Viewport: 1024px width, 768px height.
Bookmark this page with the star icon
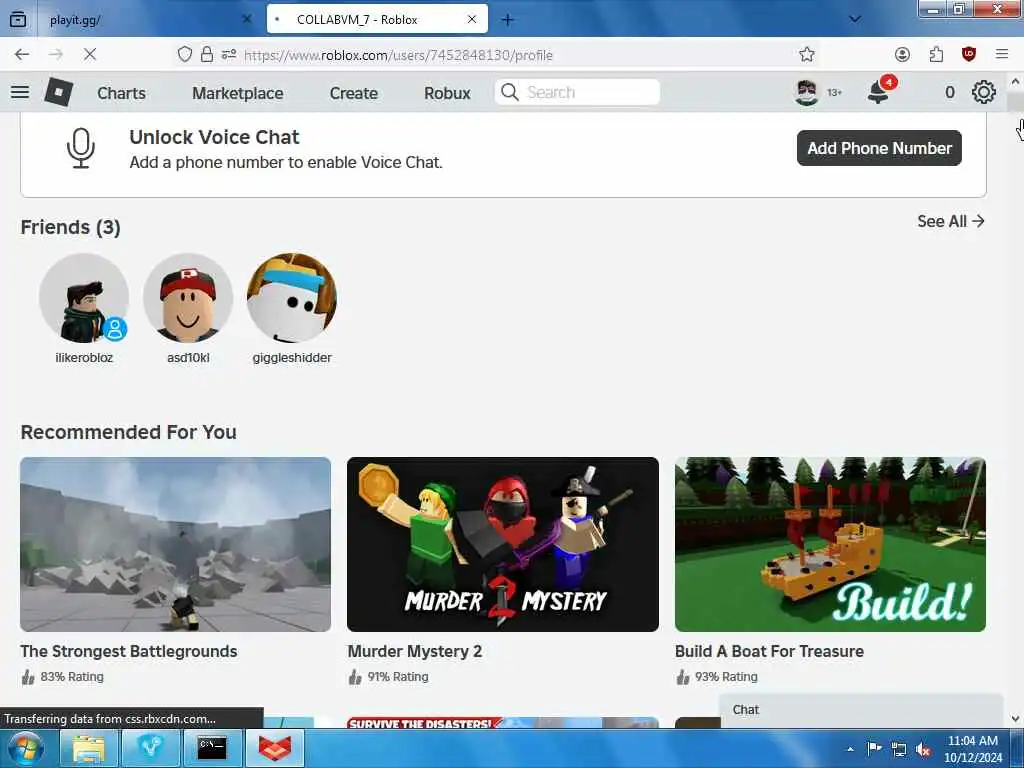click(807, 54)
